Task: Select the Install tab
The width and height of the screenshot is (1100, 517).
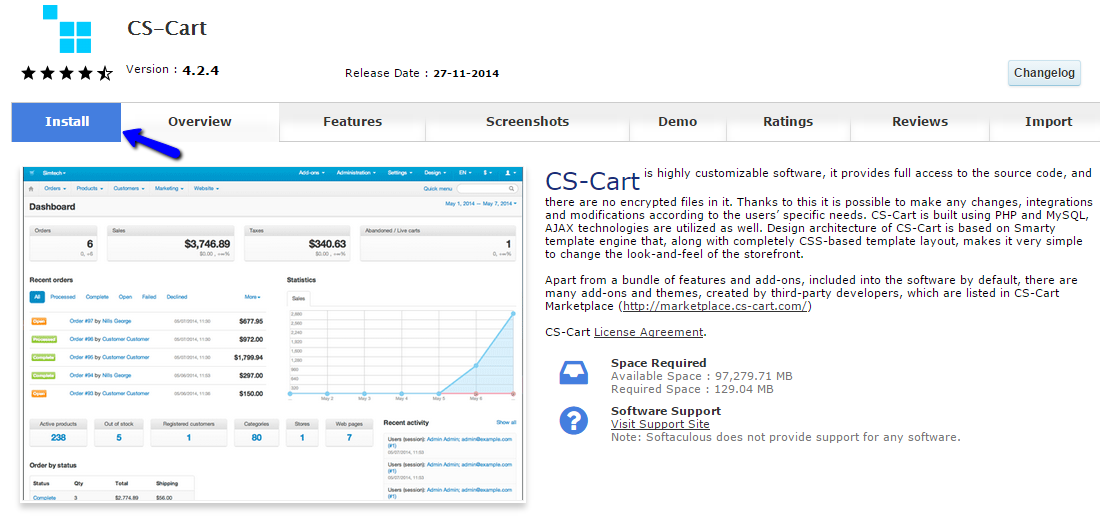Action: click(x=67, y=122)
